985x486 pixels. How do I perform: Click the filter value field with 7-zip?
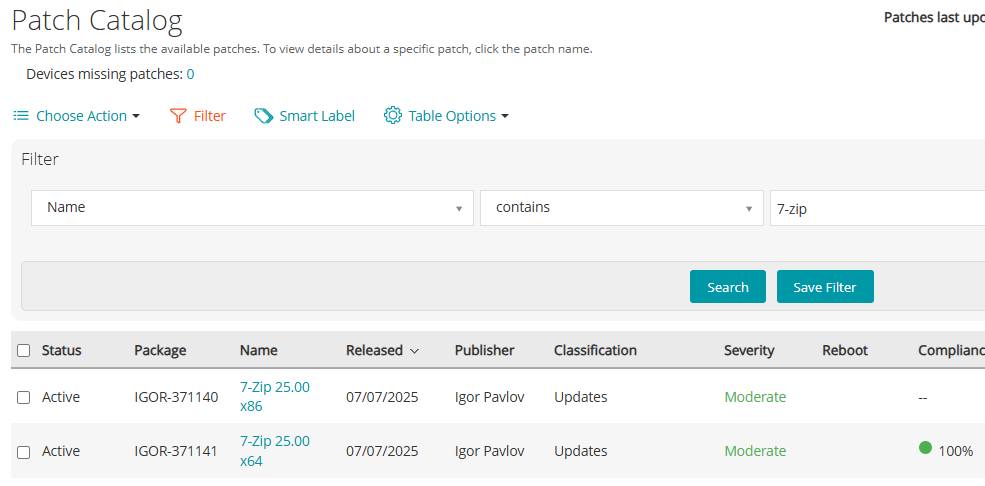875,208
